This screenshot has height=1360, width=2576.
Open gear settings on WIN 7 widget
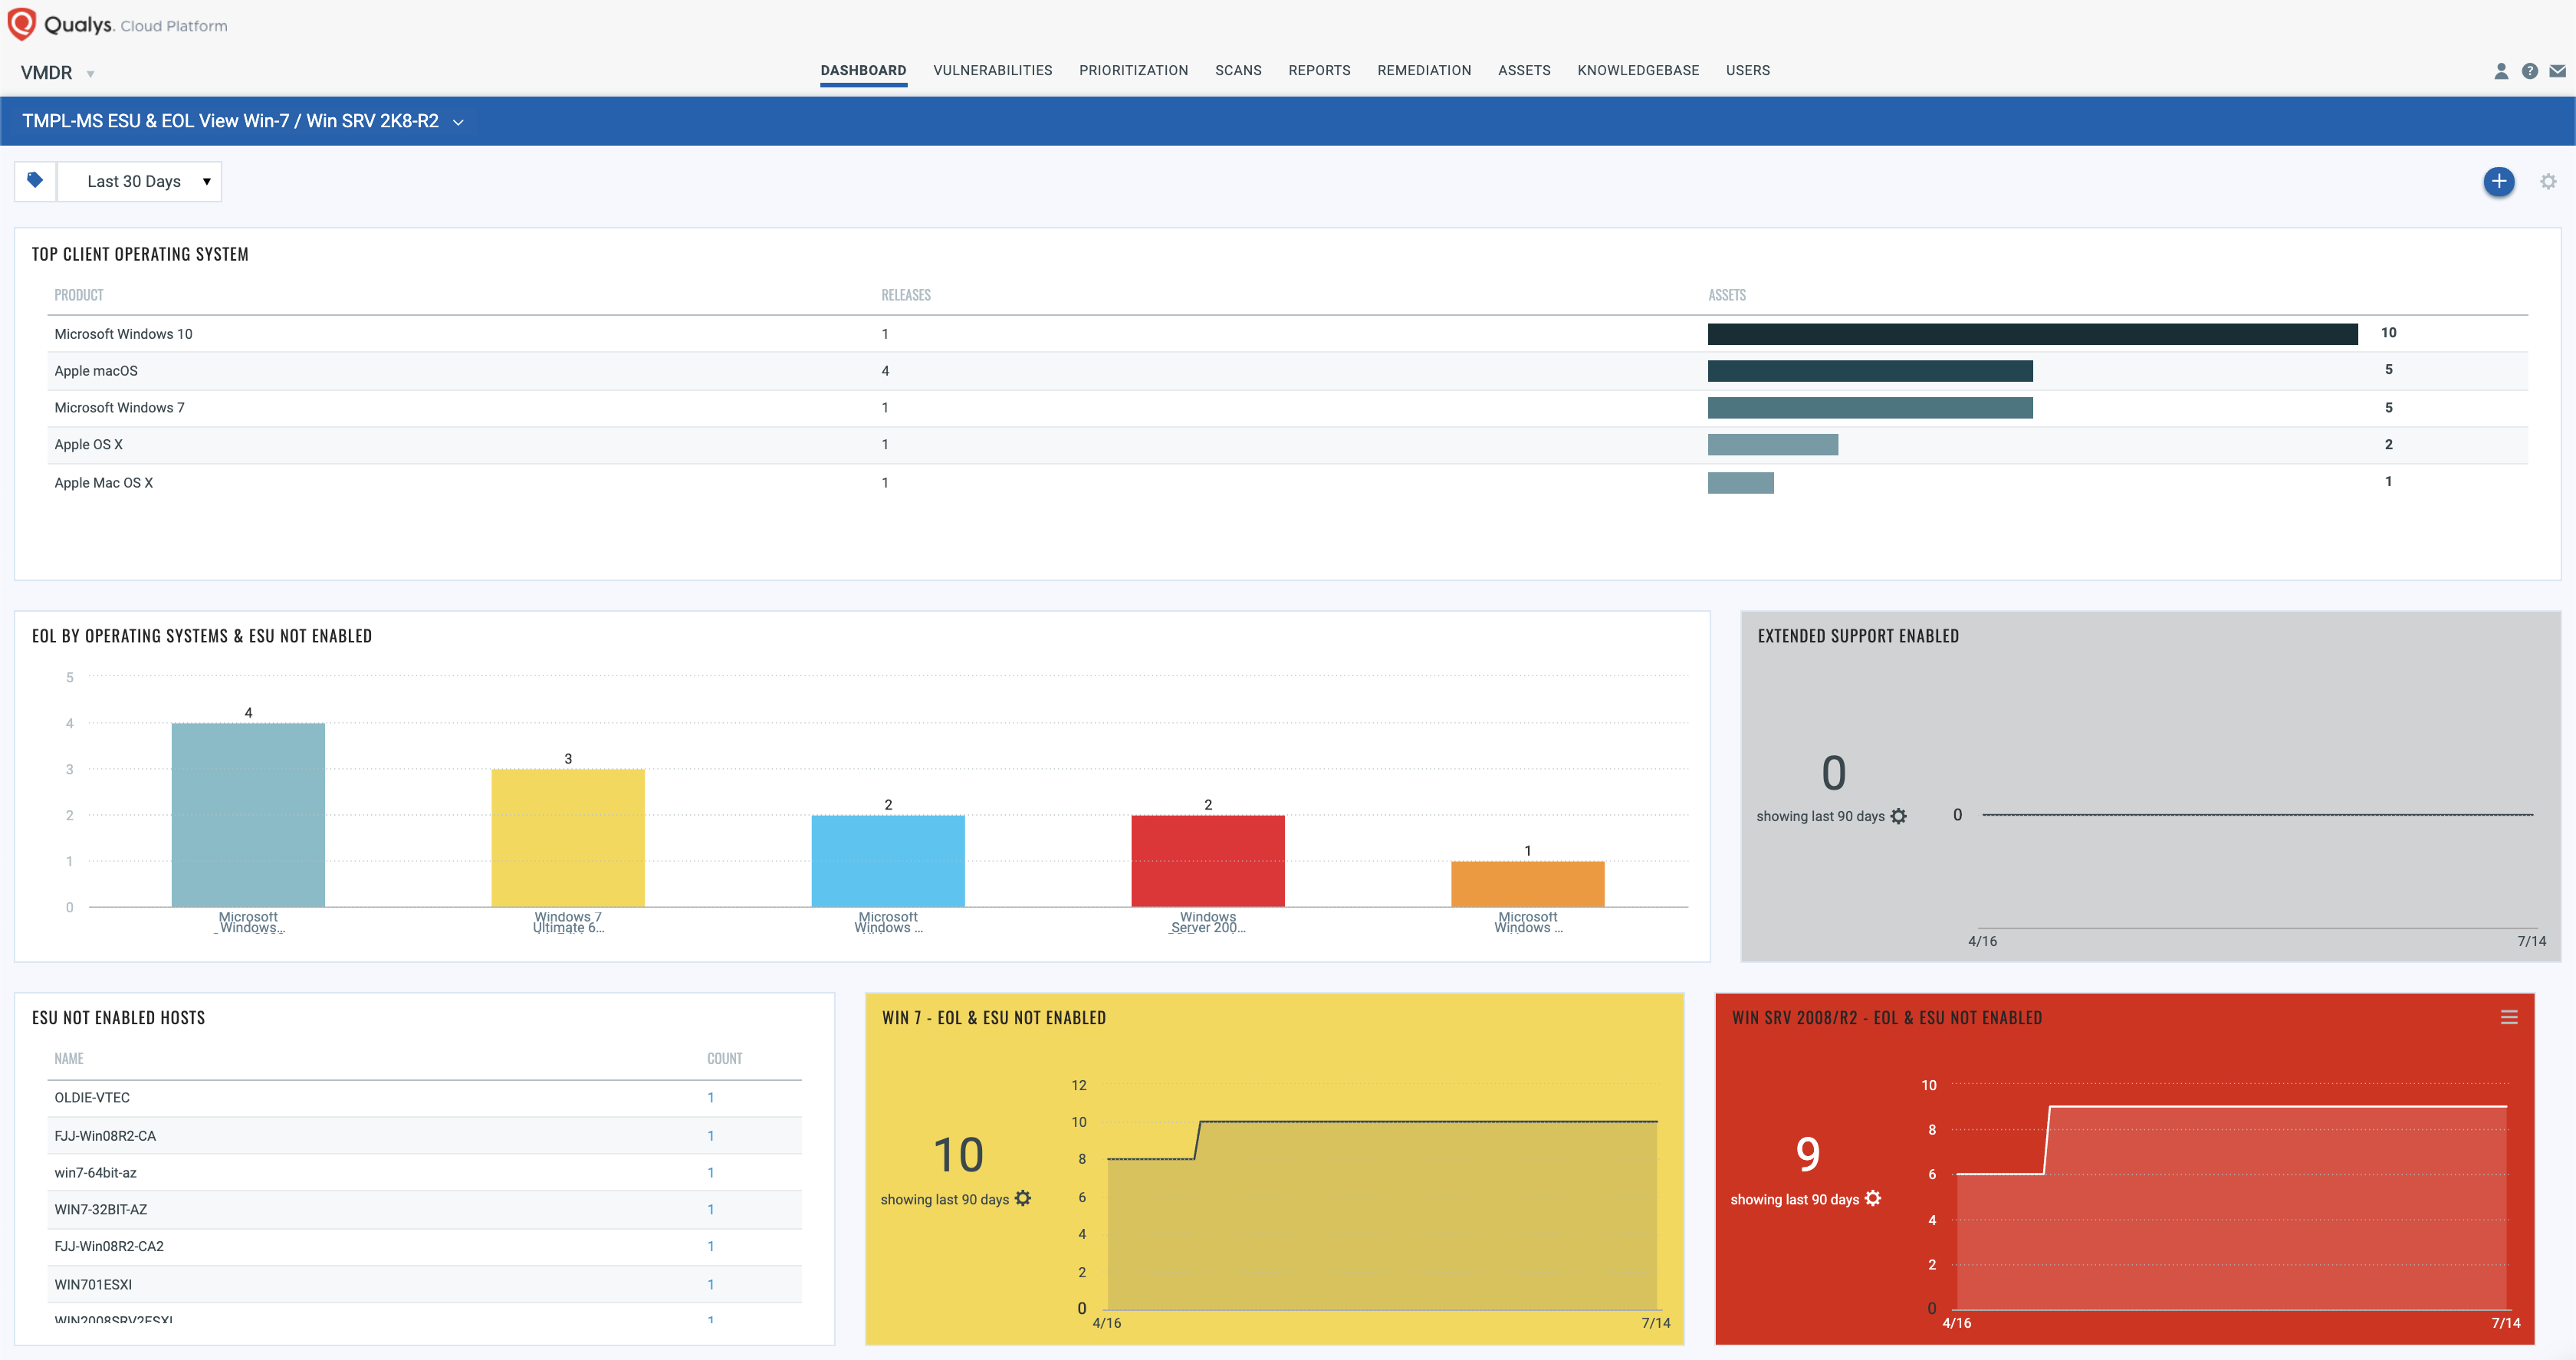[1023, 1198]
